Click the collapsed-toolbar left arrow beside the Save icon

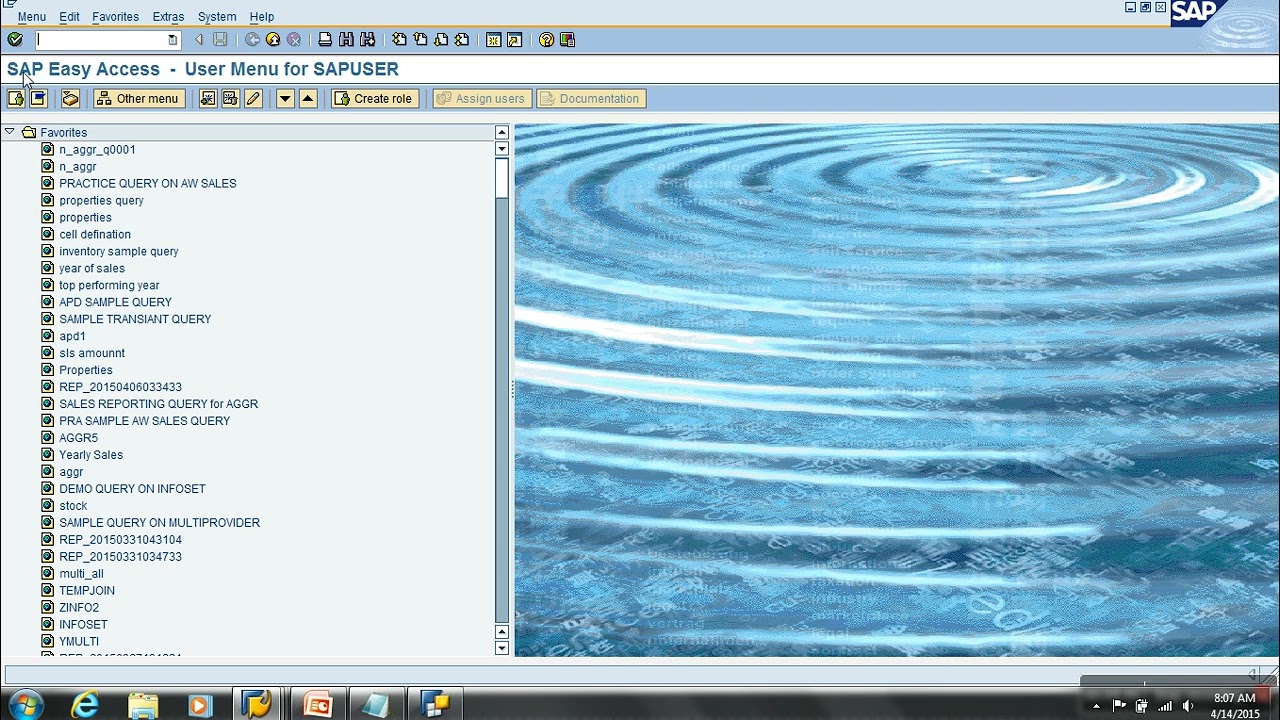(199, 40)
